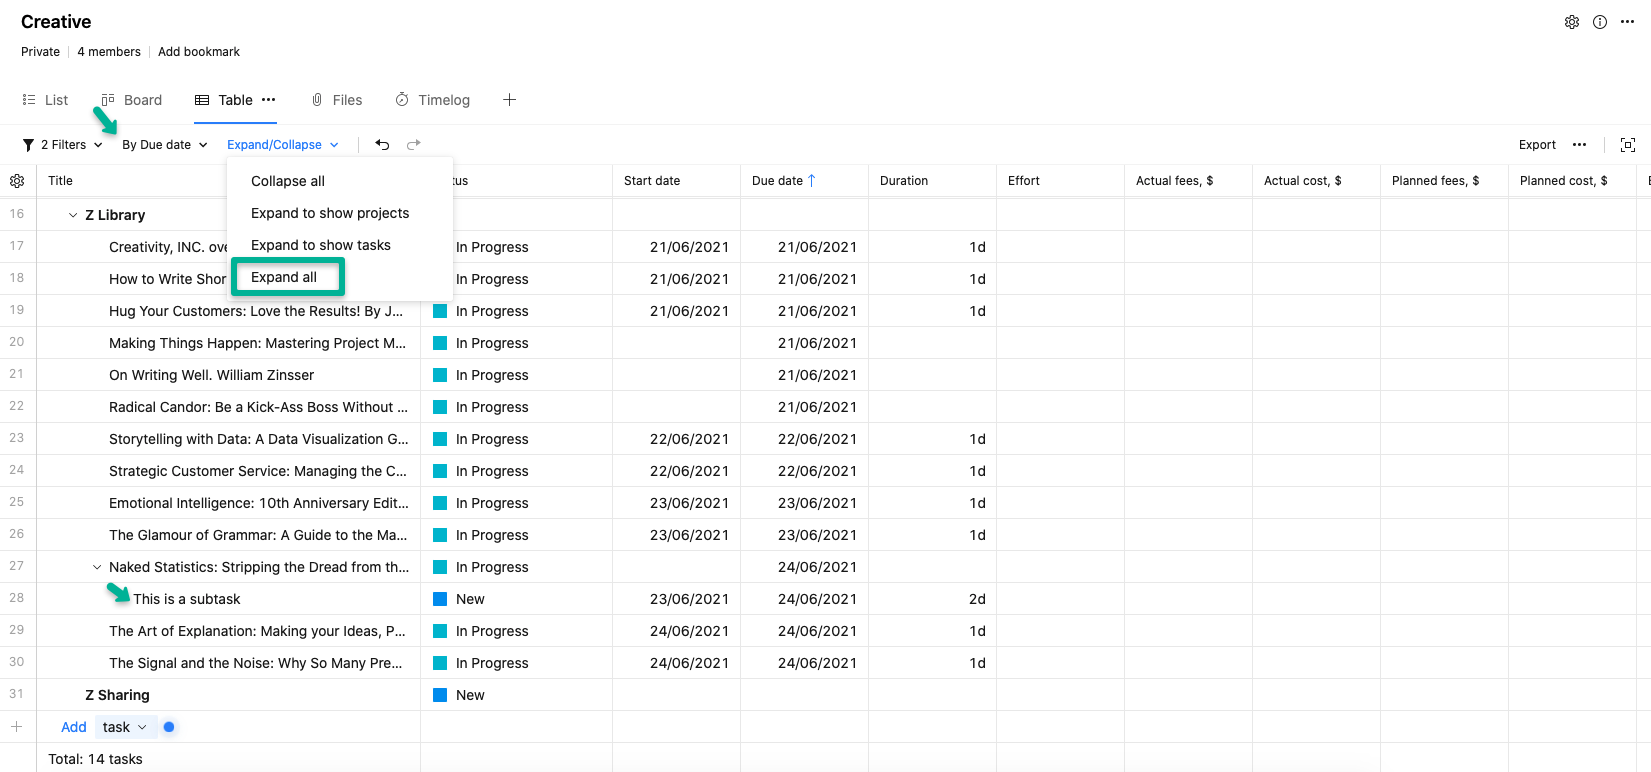The width and height of the screenshot is (1651, 772).
Task: Switch to the Timelog tab
Action: [x=433, y=100]
